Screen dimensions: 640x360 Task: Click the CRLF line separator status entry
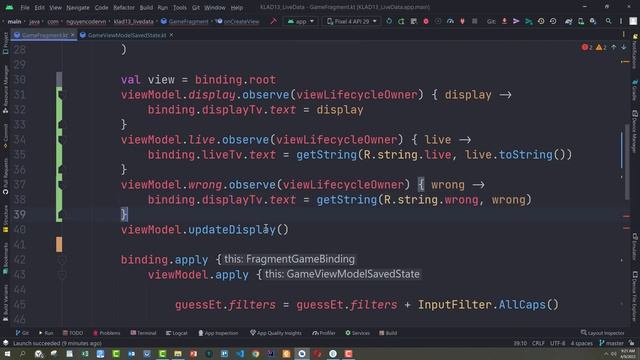point(538,343)
